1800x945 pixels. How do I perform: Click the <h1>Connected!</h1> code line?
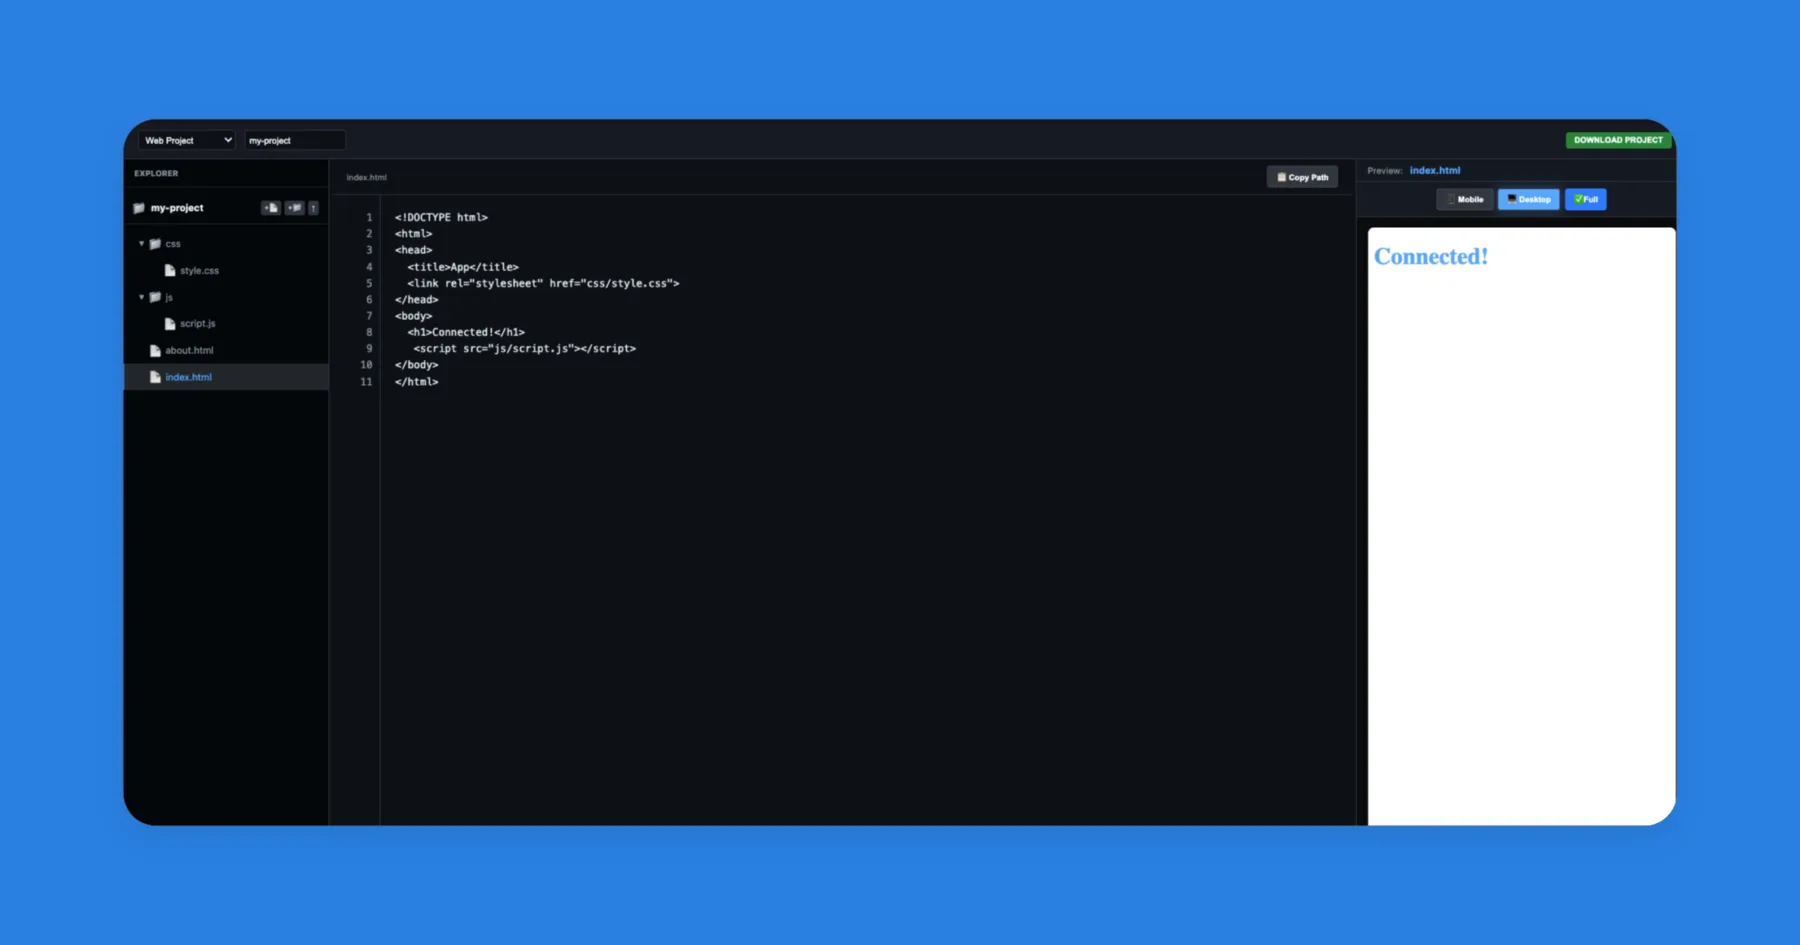tap(466, 332)
